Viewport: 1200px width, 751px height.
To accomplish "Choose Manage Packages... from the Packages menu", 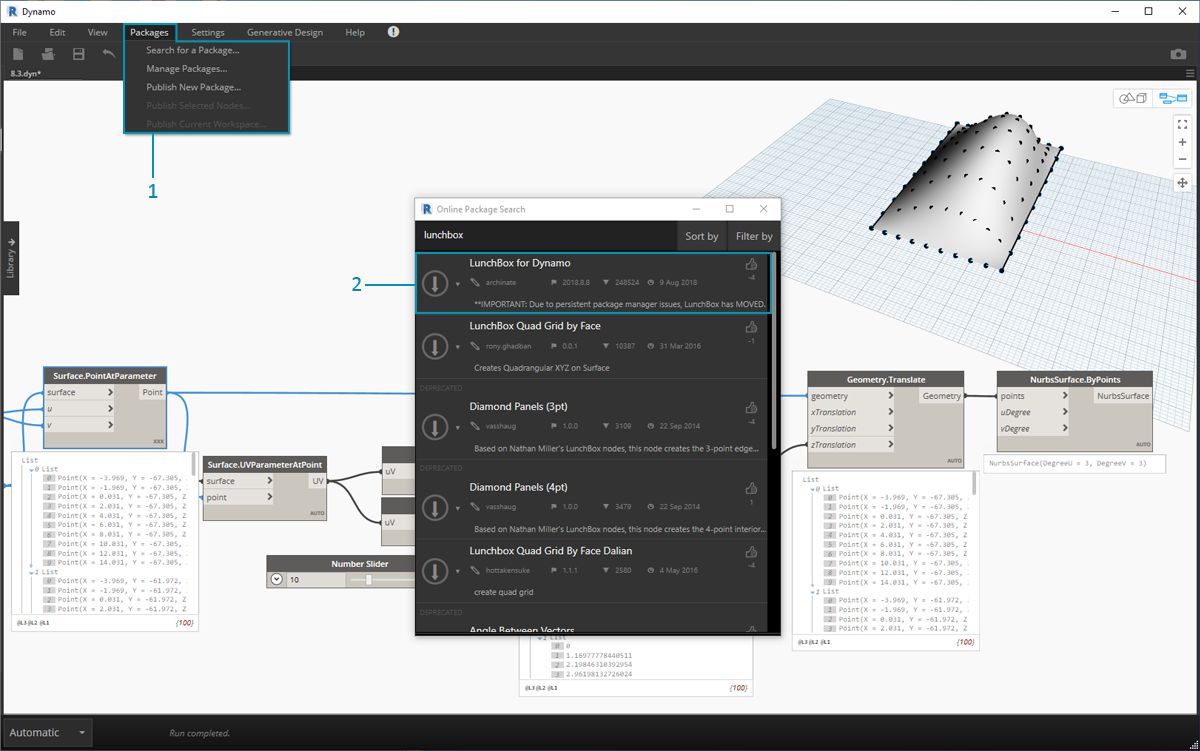I will (x=186, y=69).
